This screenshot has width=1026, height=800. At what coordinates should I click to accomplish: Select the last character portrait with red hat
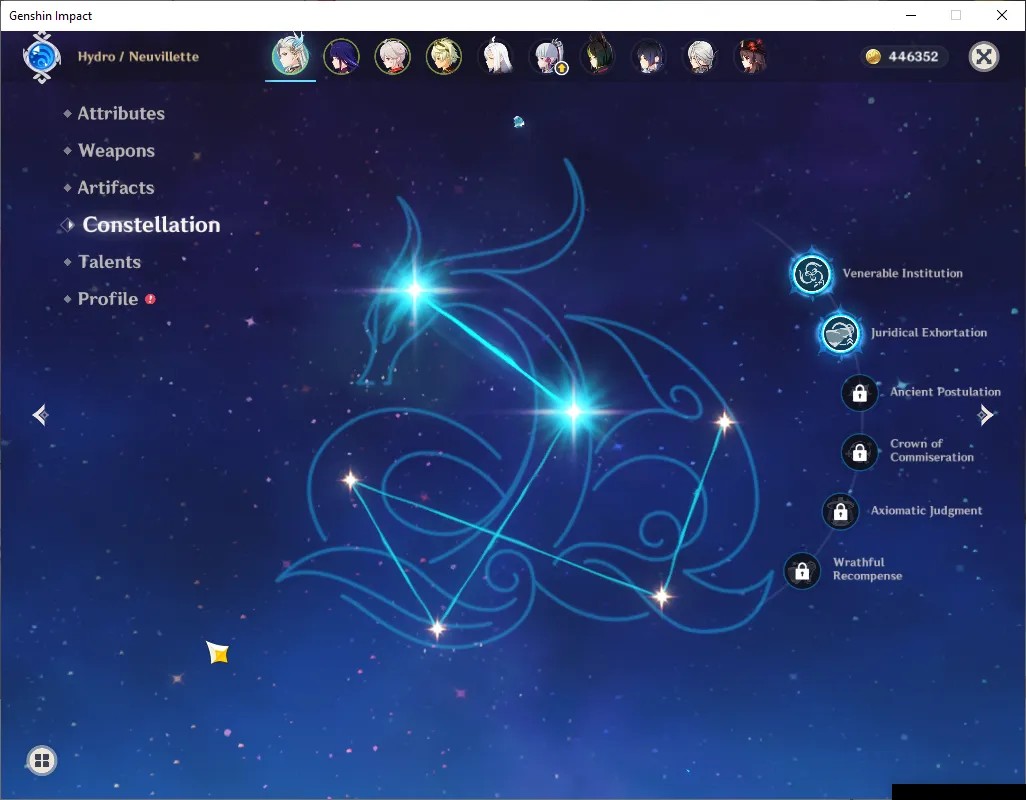(751, 56)
